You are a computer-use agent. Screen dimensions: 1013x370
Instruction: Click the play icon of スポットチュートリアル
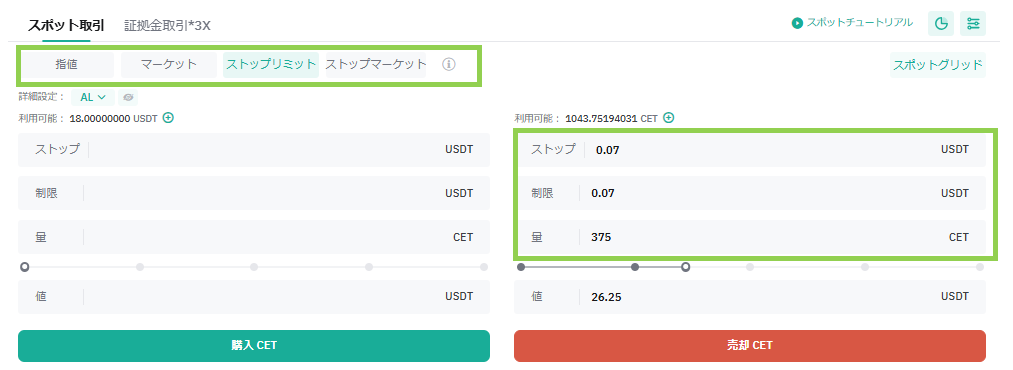pos(797,23)
